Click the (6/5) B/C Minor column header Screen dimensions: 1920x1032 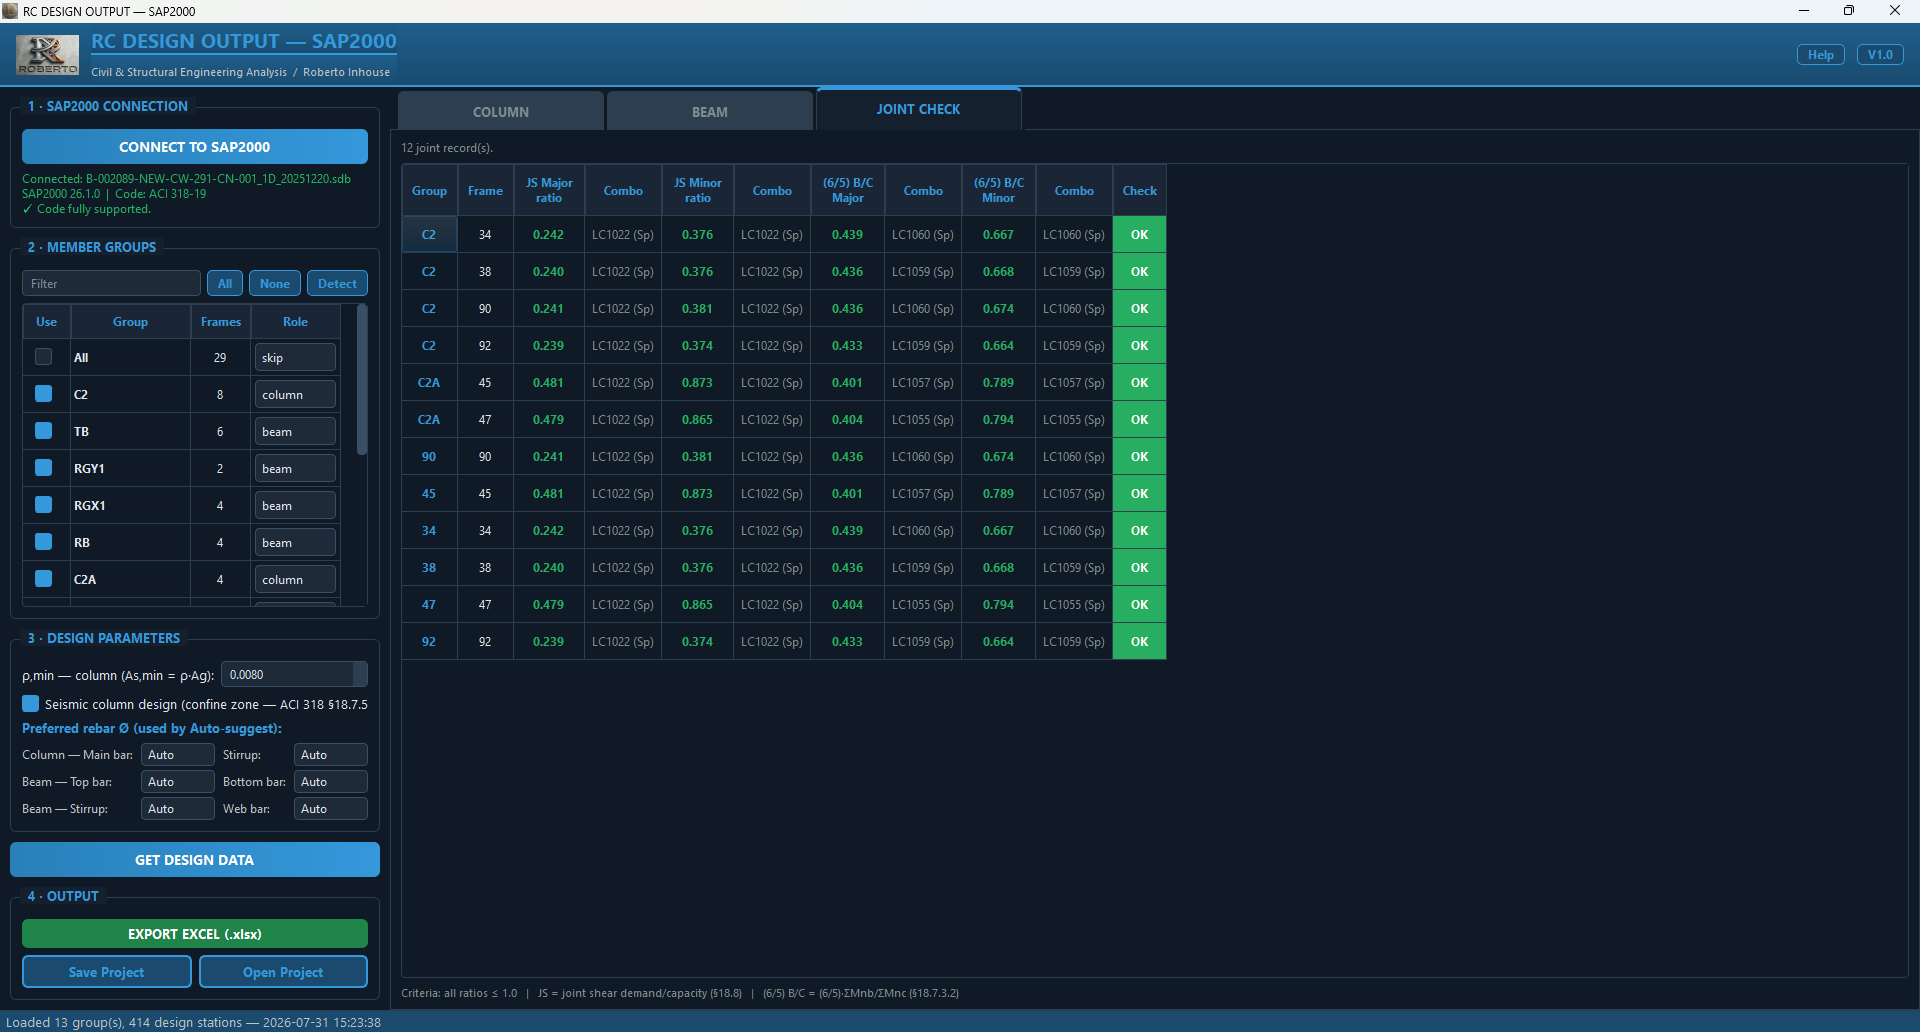tap(999, 190)
